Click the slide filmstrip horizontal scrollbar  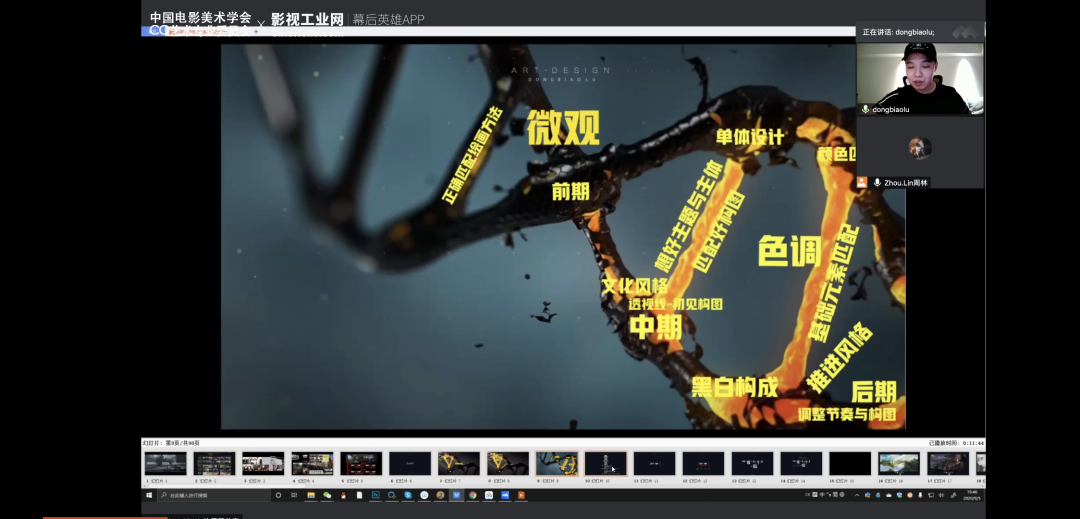[x=560, y=482]
